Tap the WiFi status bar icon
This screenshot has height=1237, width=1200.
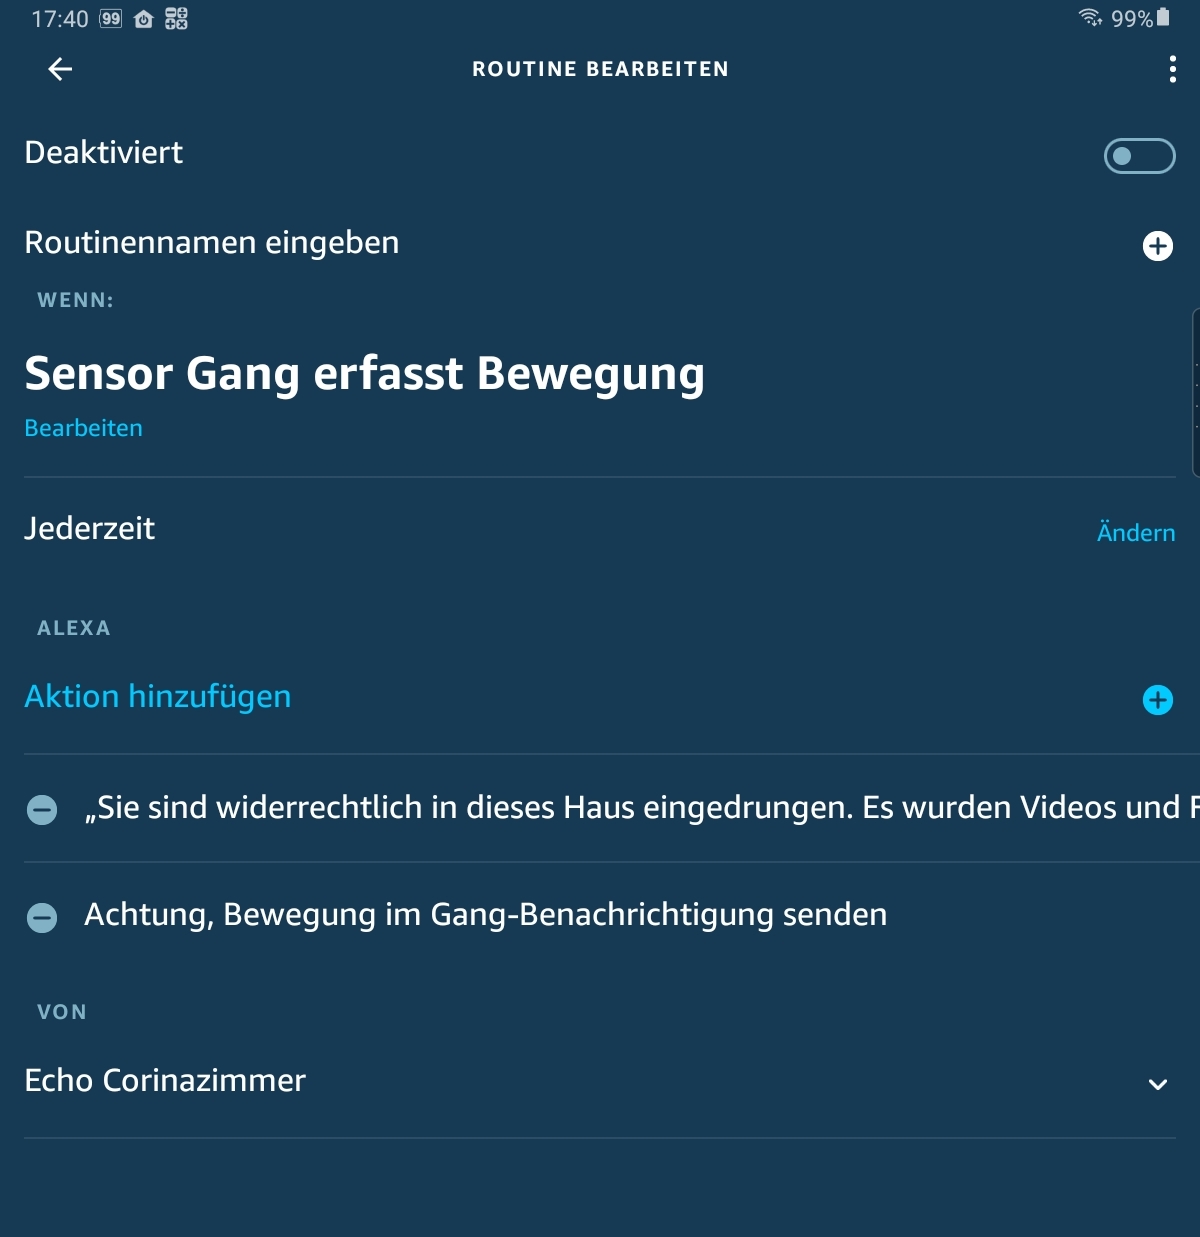point(1089,18)
